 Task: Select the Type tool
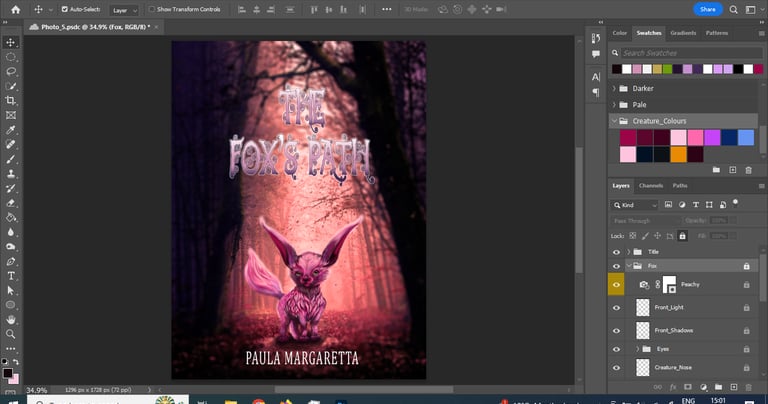(x=11, y=275)
